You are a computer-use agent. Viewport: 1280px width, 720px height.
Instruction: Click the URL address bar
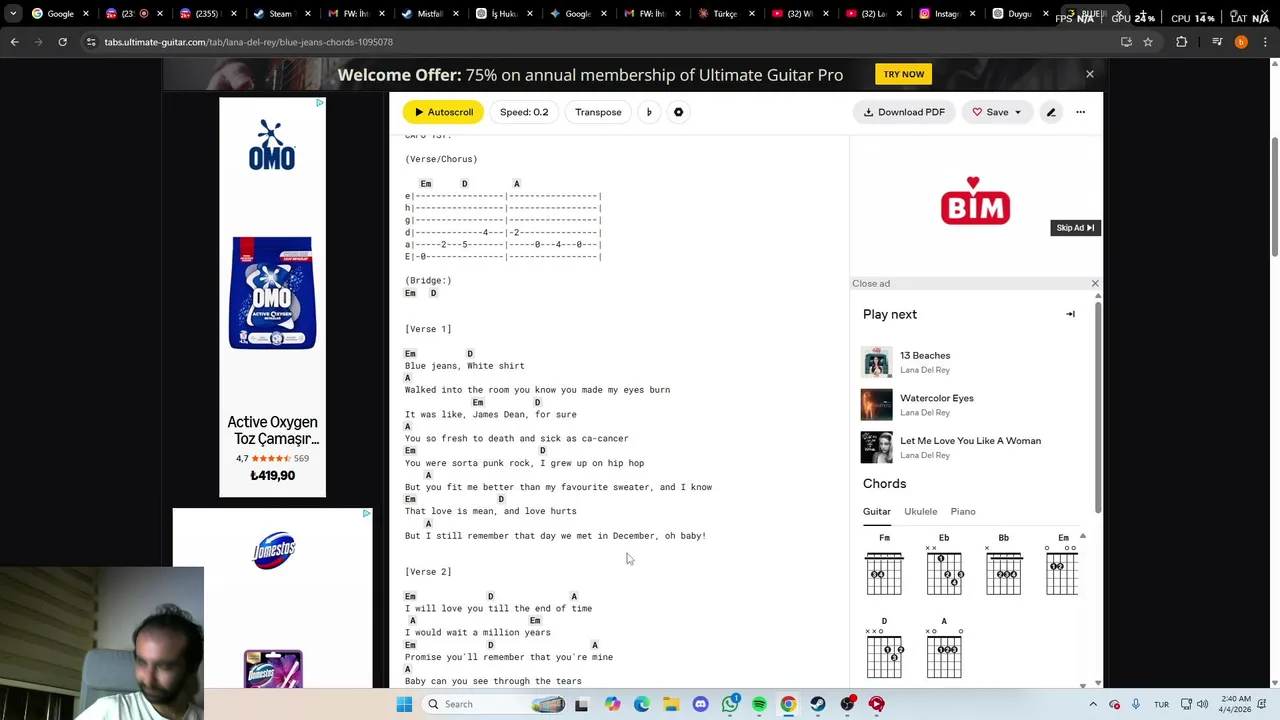[600, 42]
